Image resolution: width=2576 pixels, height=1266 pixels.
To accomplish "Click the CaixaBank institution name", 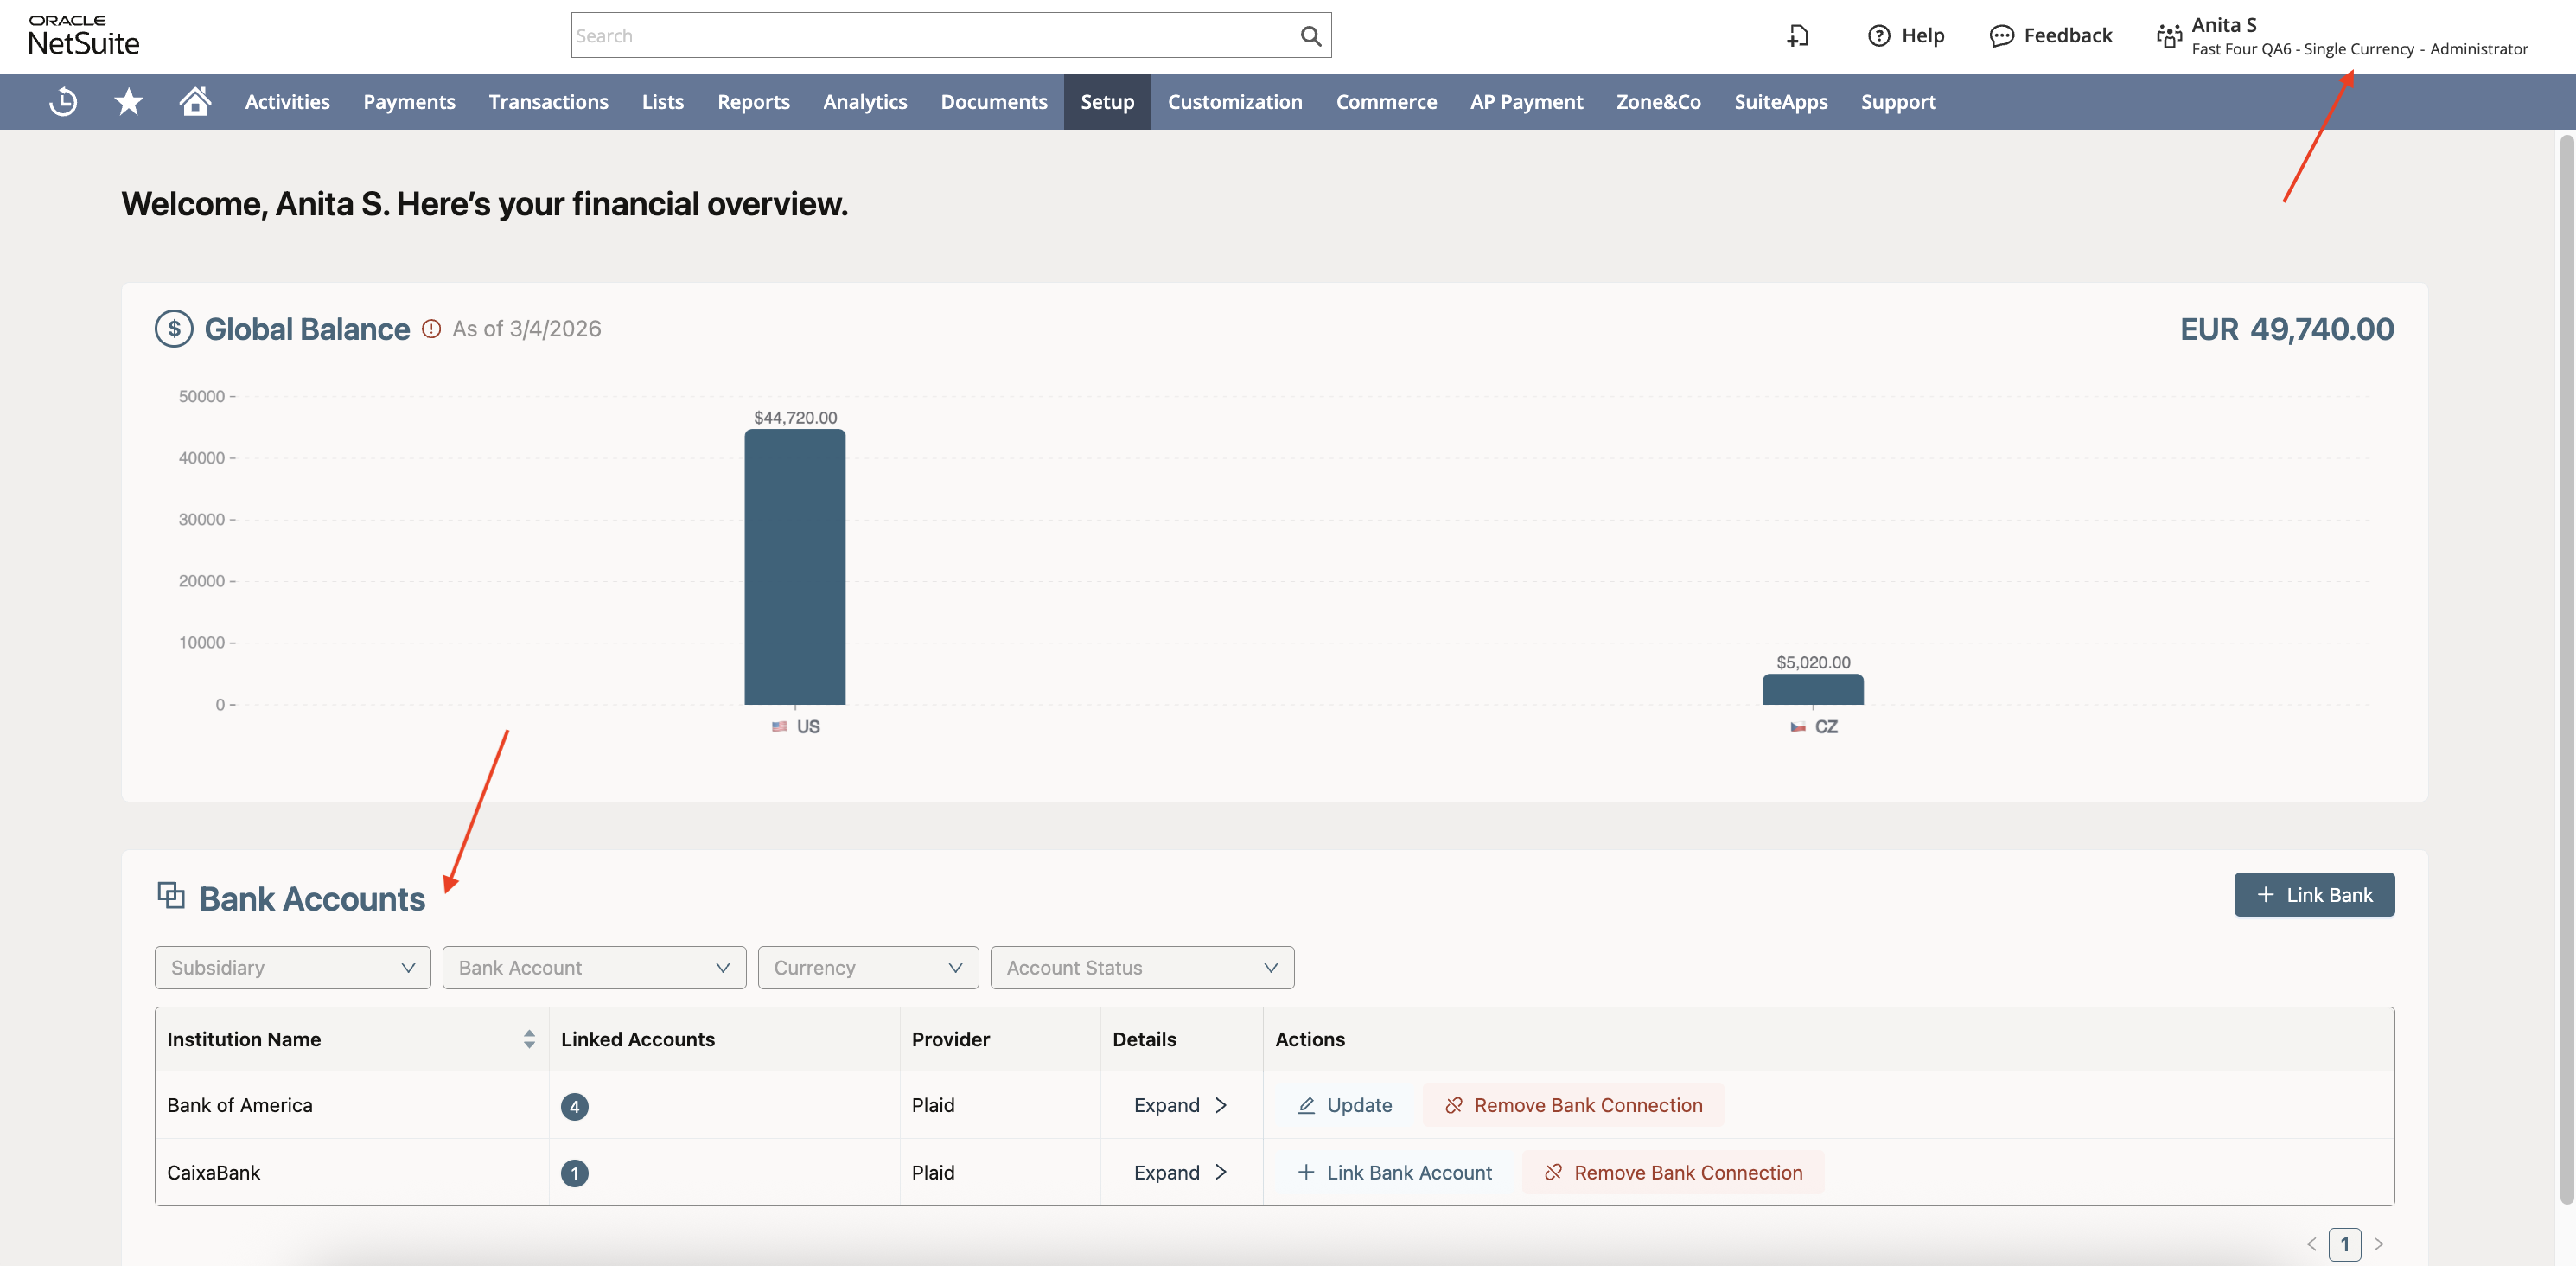I will pyautogui.click(x=214, y=1172).
